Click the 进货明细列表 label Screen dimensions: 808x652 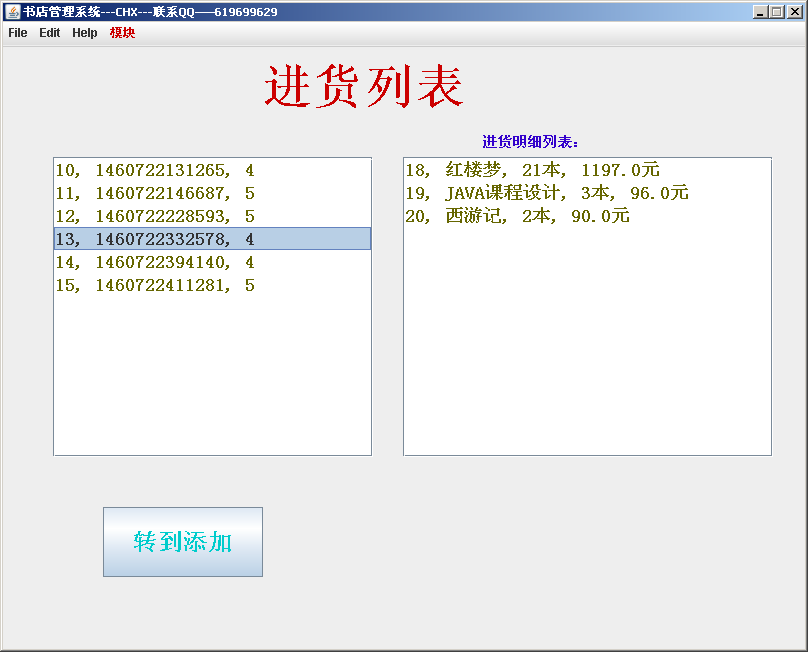[x=530, y=142]
